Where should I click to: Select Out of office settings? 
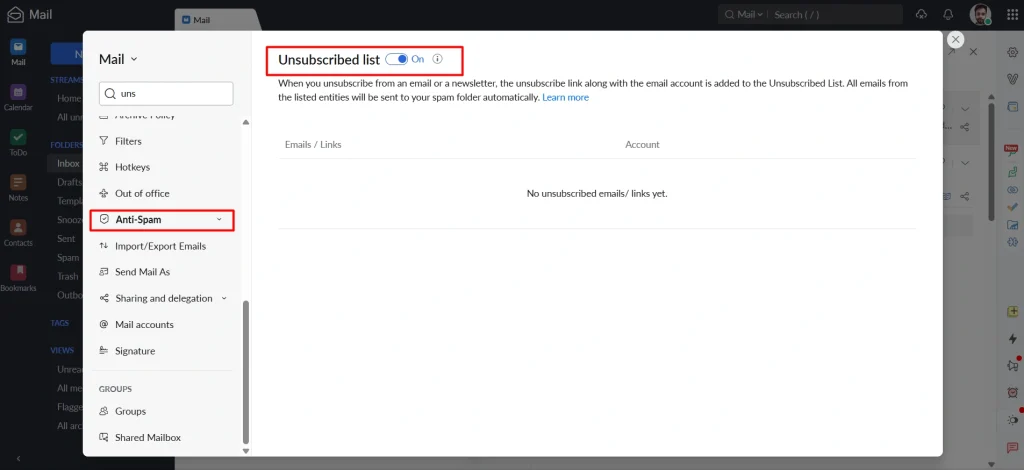[x=142, y=193]
